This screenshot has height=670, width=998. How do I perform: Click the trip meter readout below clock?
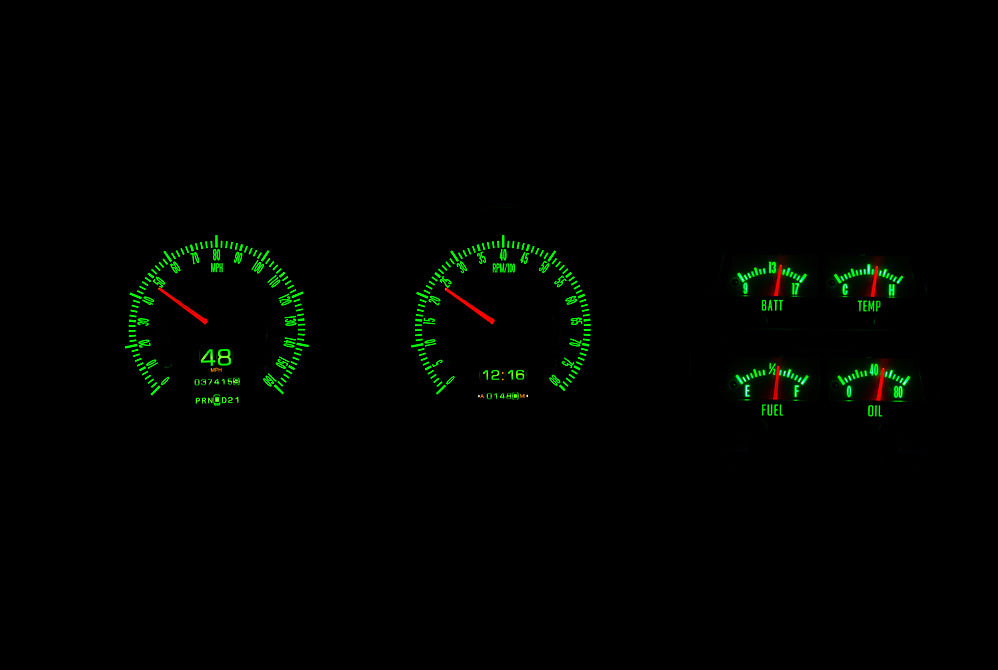(x=503, y=396)
